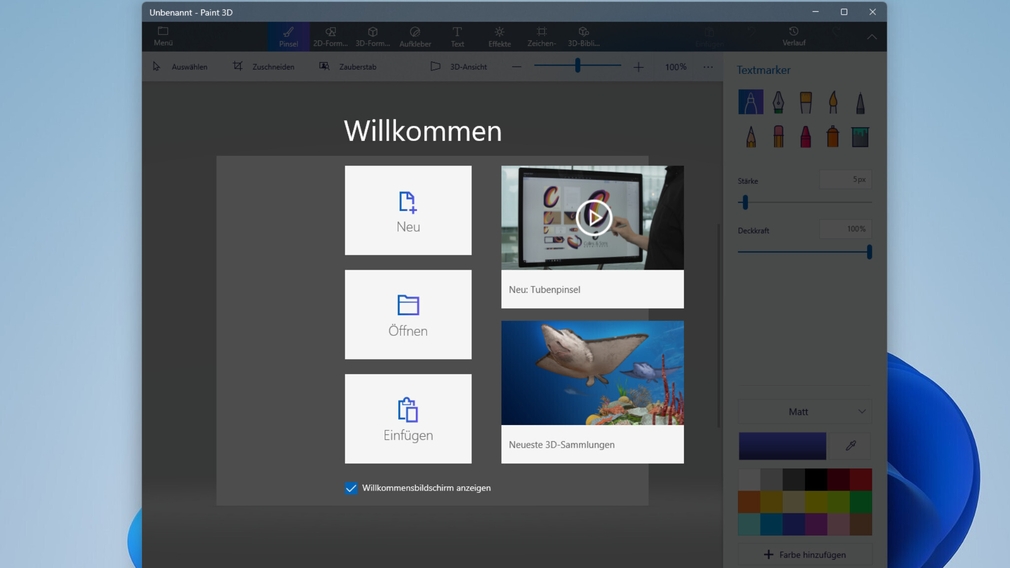This screenshot has width=1010, height=568.
Task: Click the welcome dialog vertical scrollbar
Action: pos(719,325)
